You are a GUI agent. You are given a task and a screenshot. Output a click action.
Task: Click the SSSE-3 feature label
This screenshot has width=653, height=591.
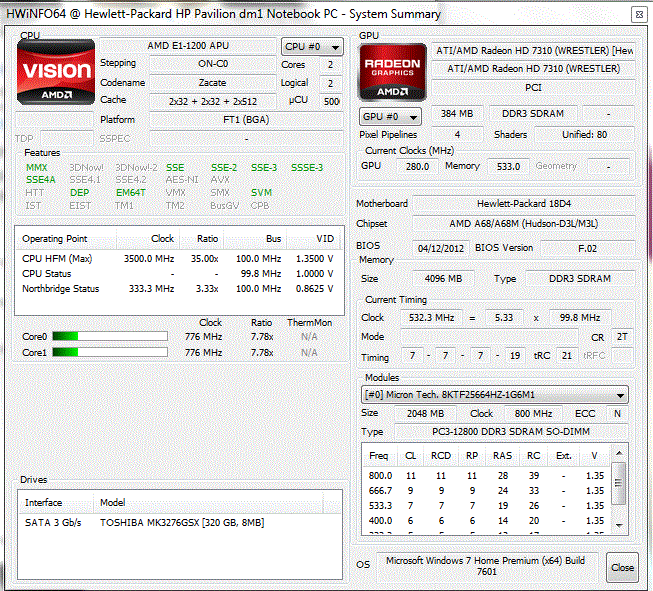pyautogui.click(x=307, y=167)
